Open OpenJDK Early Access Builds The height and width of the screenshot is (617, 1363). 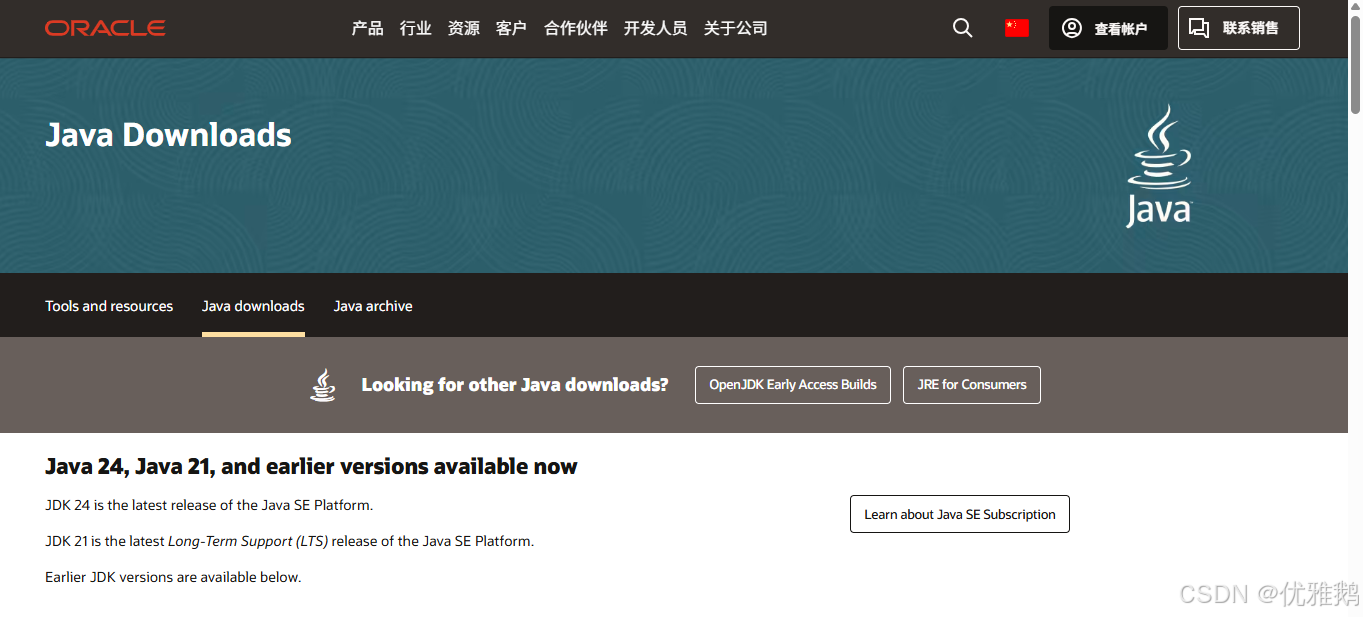(793, 385)
